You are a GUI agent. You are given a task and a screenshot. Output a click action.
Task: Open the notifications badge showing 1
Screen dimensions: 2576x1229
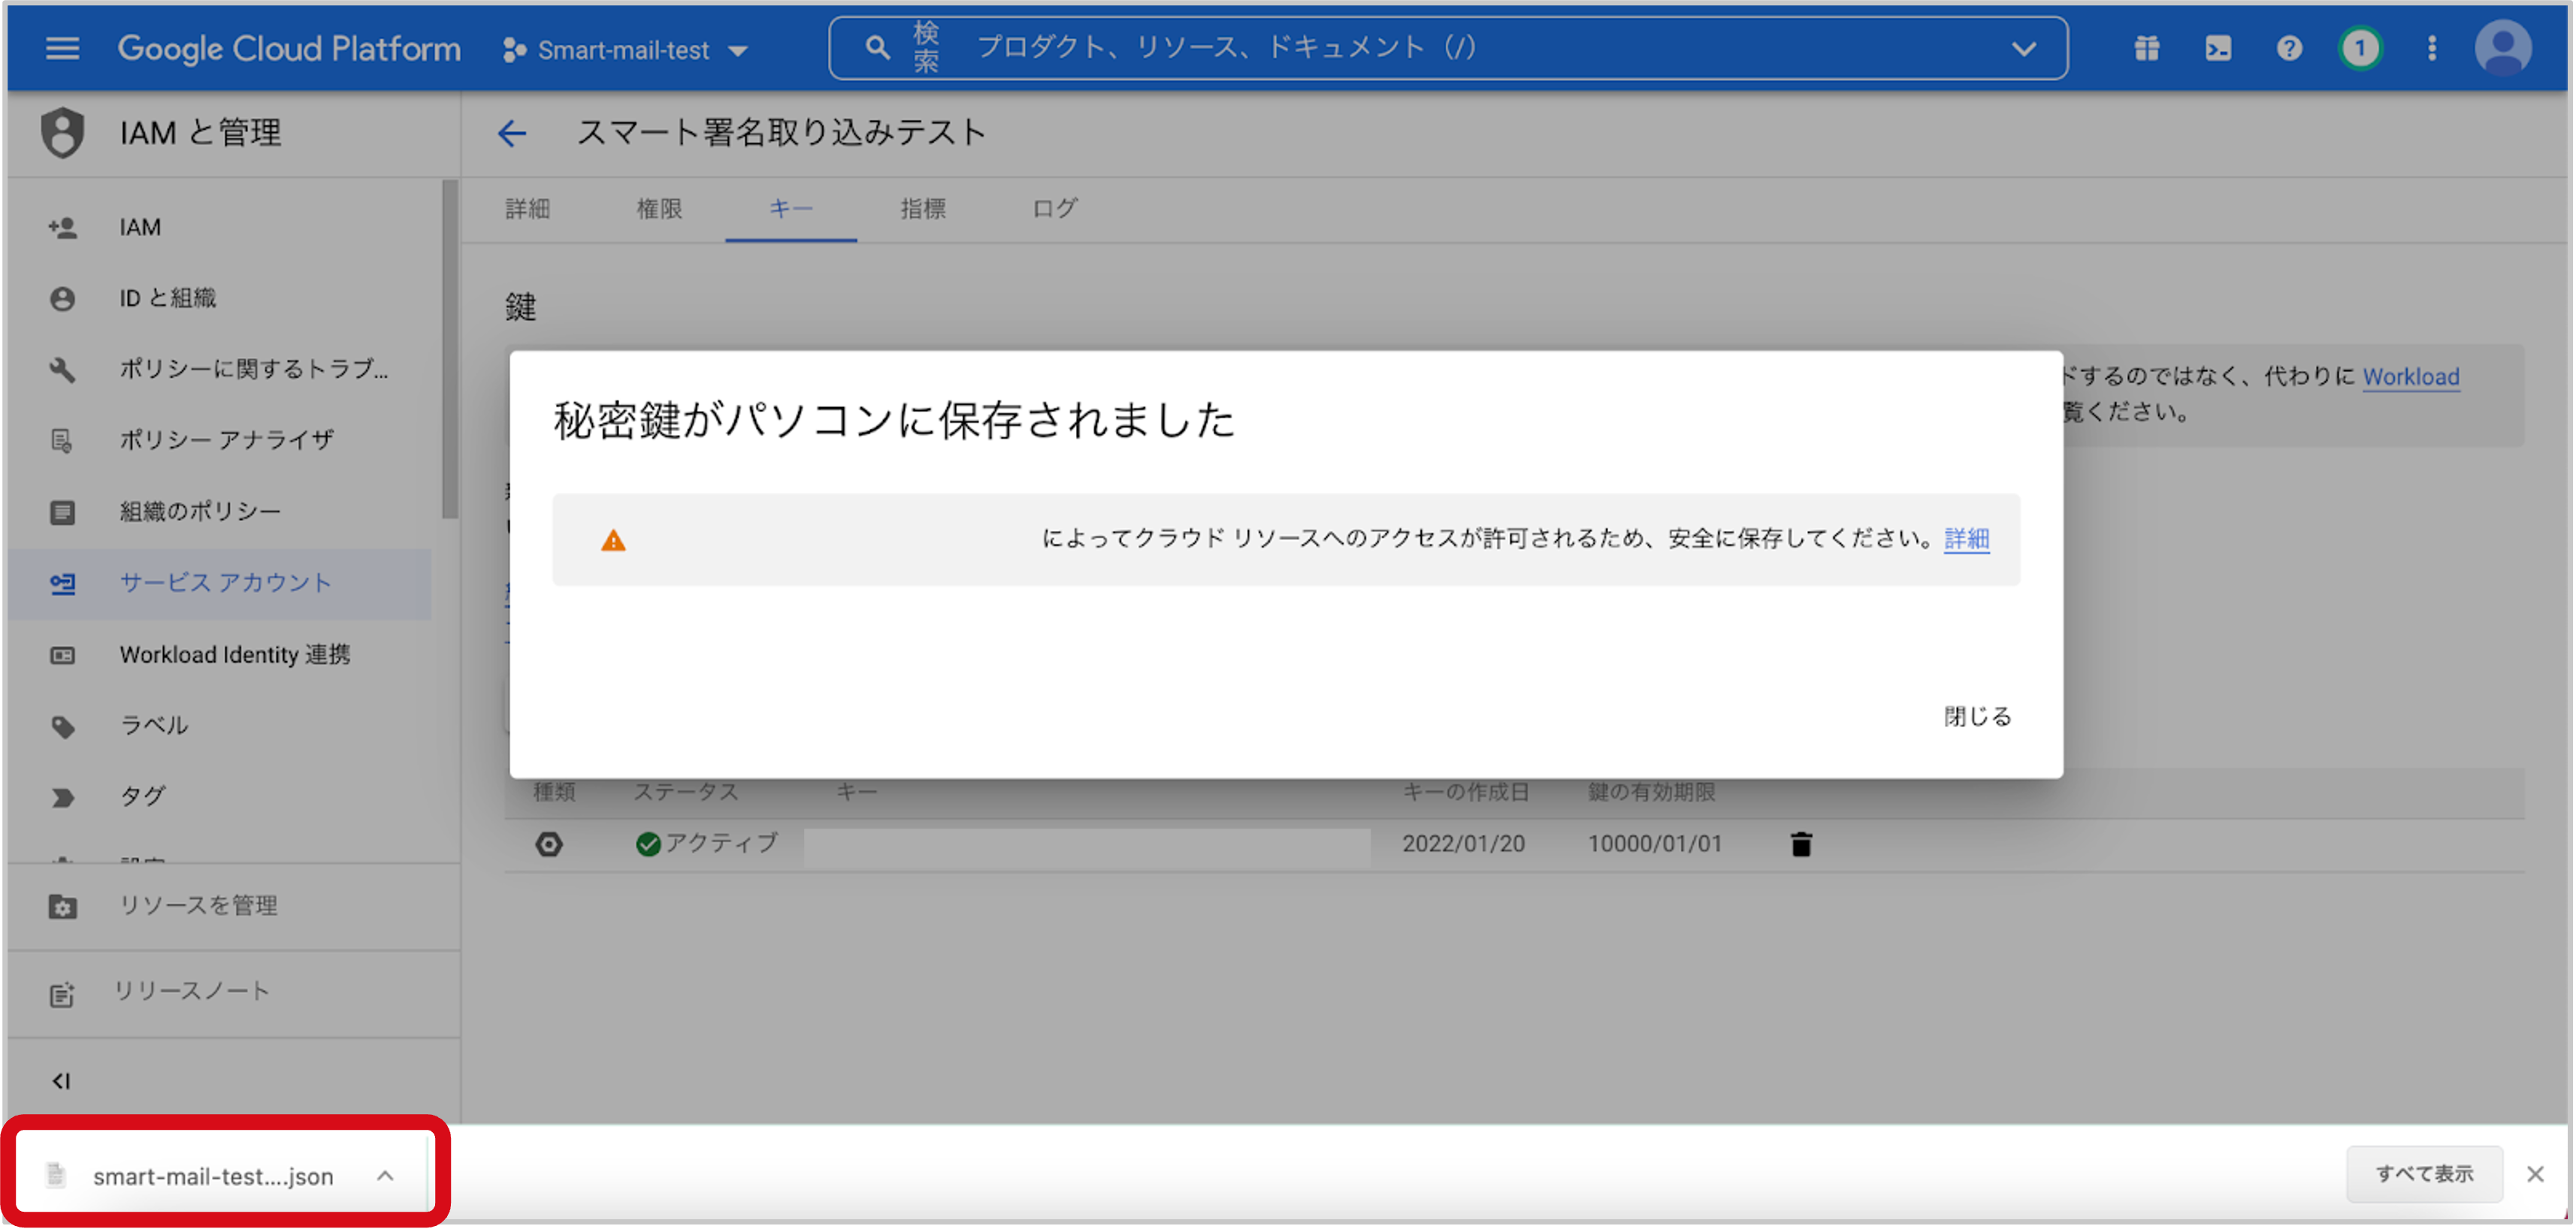2361,48
